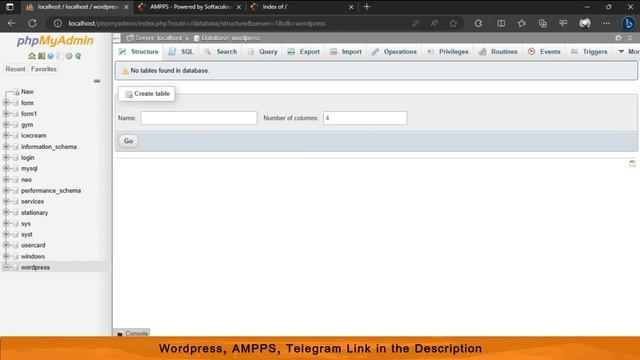The width and height of the screenshot is (640, 360).
Task: Open Edge Settings and more ellipsis
Action: [607, 23]
